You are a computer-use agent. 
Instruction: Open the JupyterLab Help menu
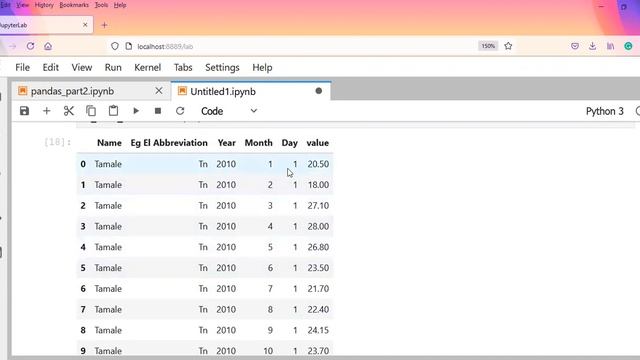pos(262,67)
